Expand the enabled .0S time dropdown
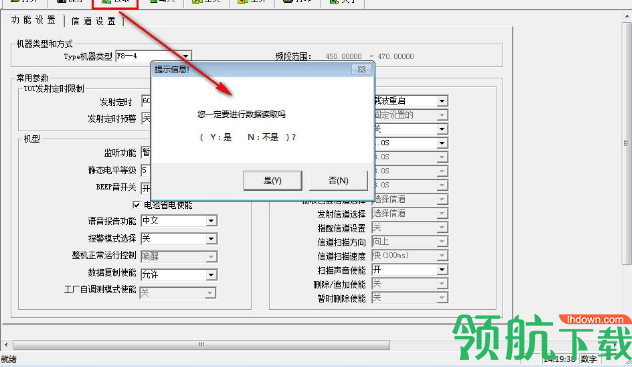 [x=442, y=143]
